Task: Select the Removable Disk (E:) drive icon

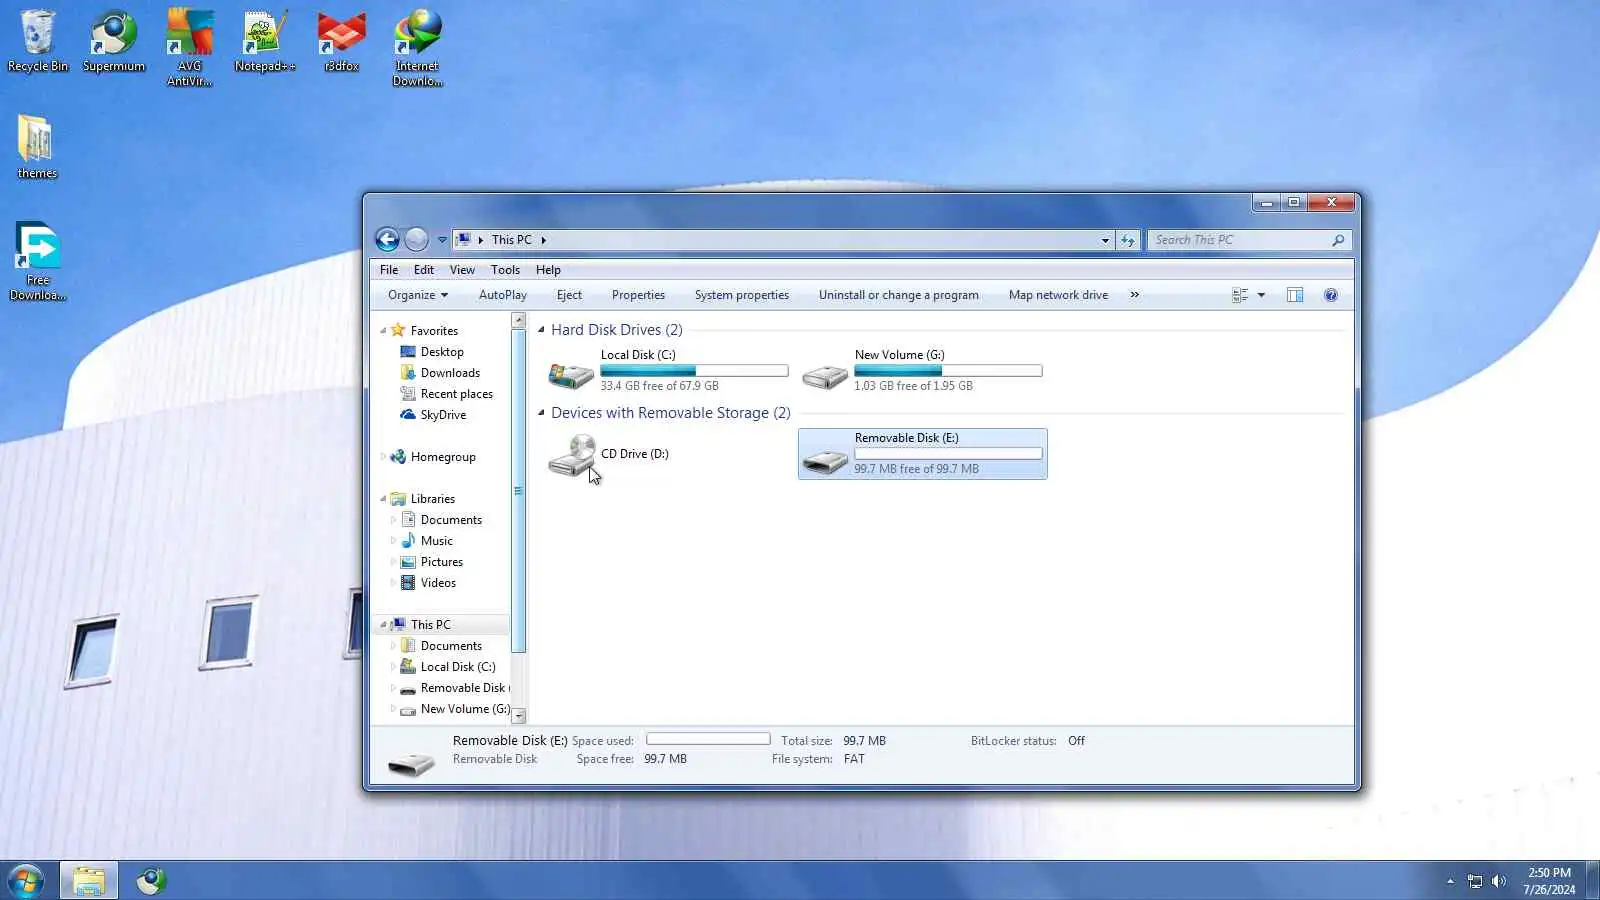Action: coord(826,460)
